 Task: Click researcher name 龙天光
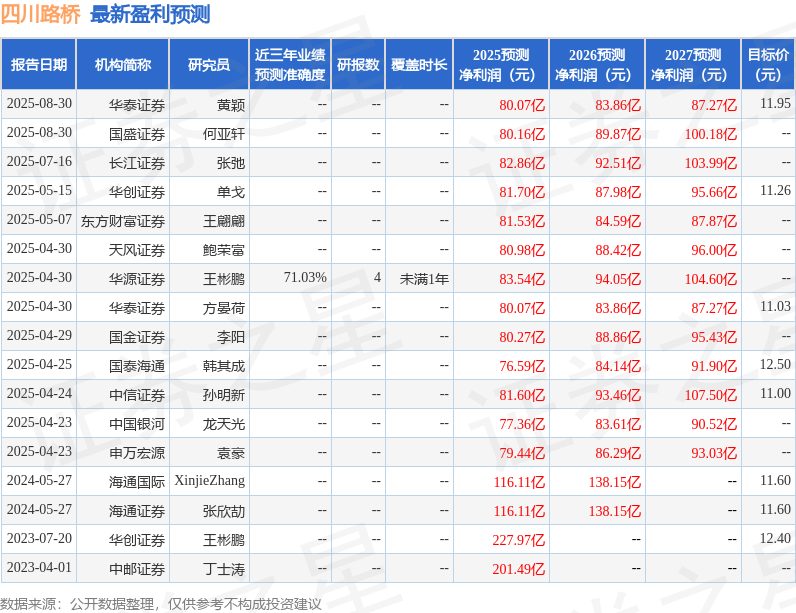224,424
